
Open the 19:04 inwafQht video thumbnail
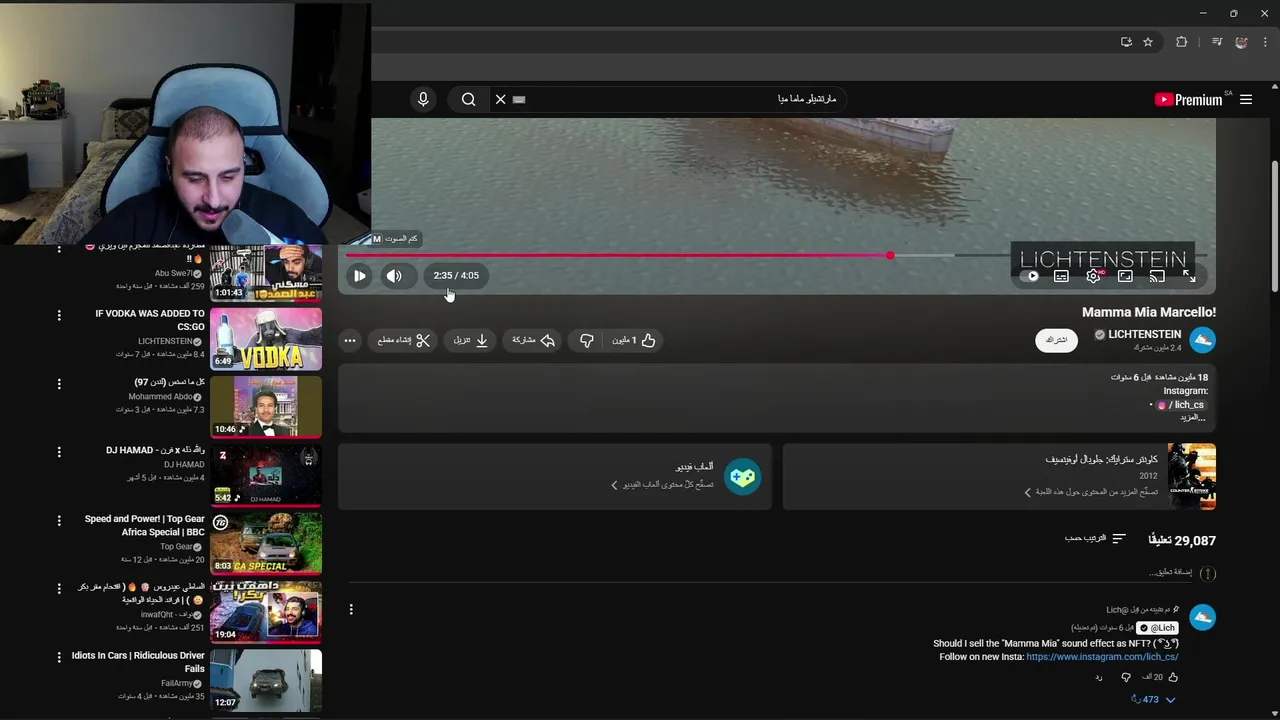pos(266,612)
